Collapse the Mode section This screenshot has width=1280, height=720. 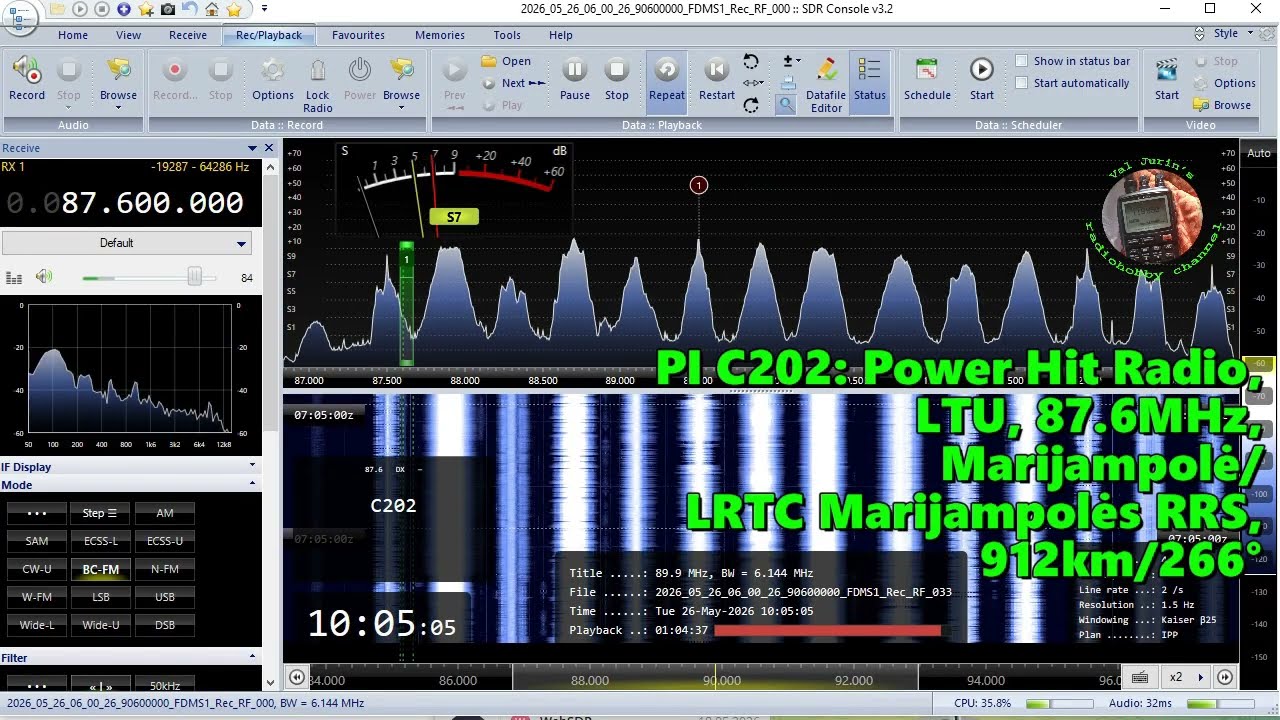click(252, 484)
